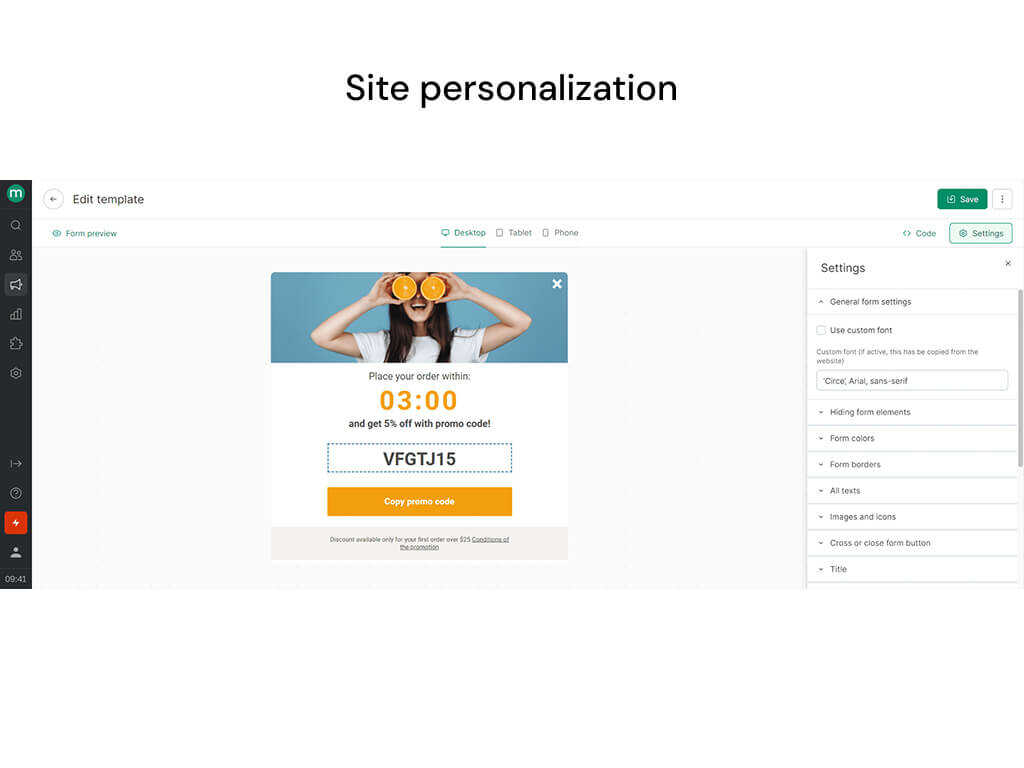1024x768 pixels.
Task: Open the three-dot more options menu
Action: 1002,199
